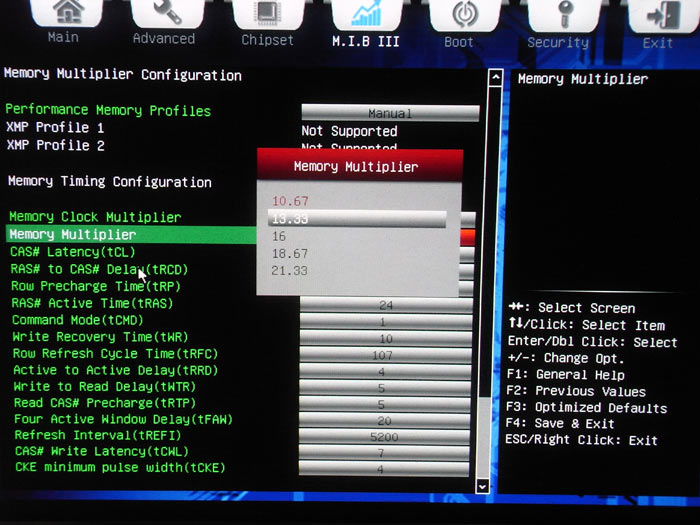The image size is (700, 525).
Task: Click the scrollbar down arrow
Action: point(482,486)
